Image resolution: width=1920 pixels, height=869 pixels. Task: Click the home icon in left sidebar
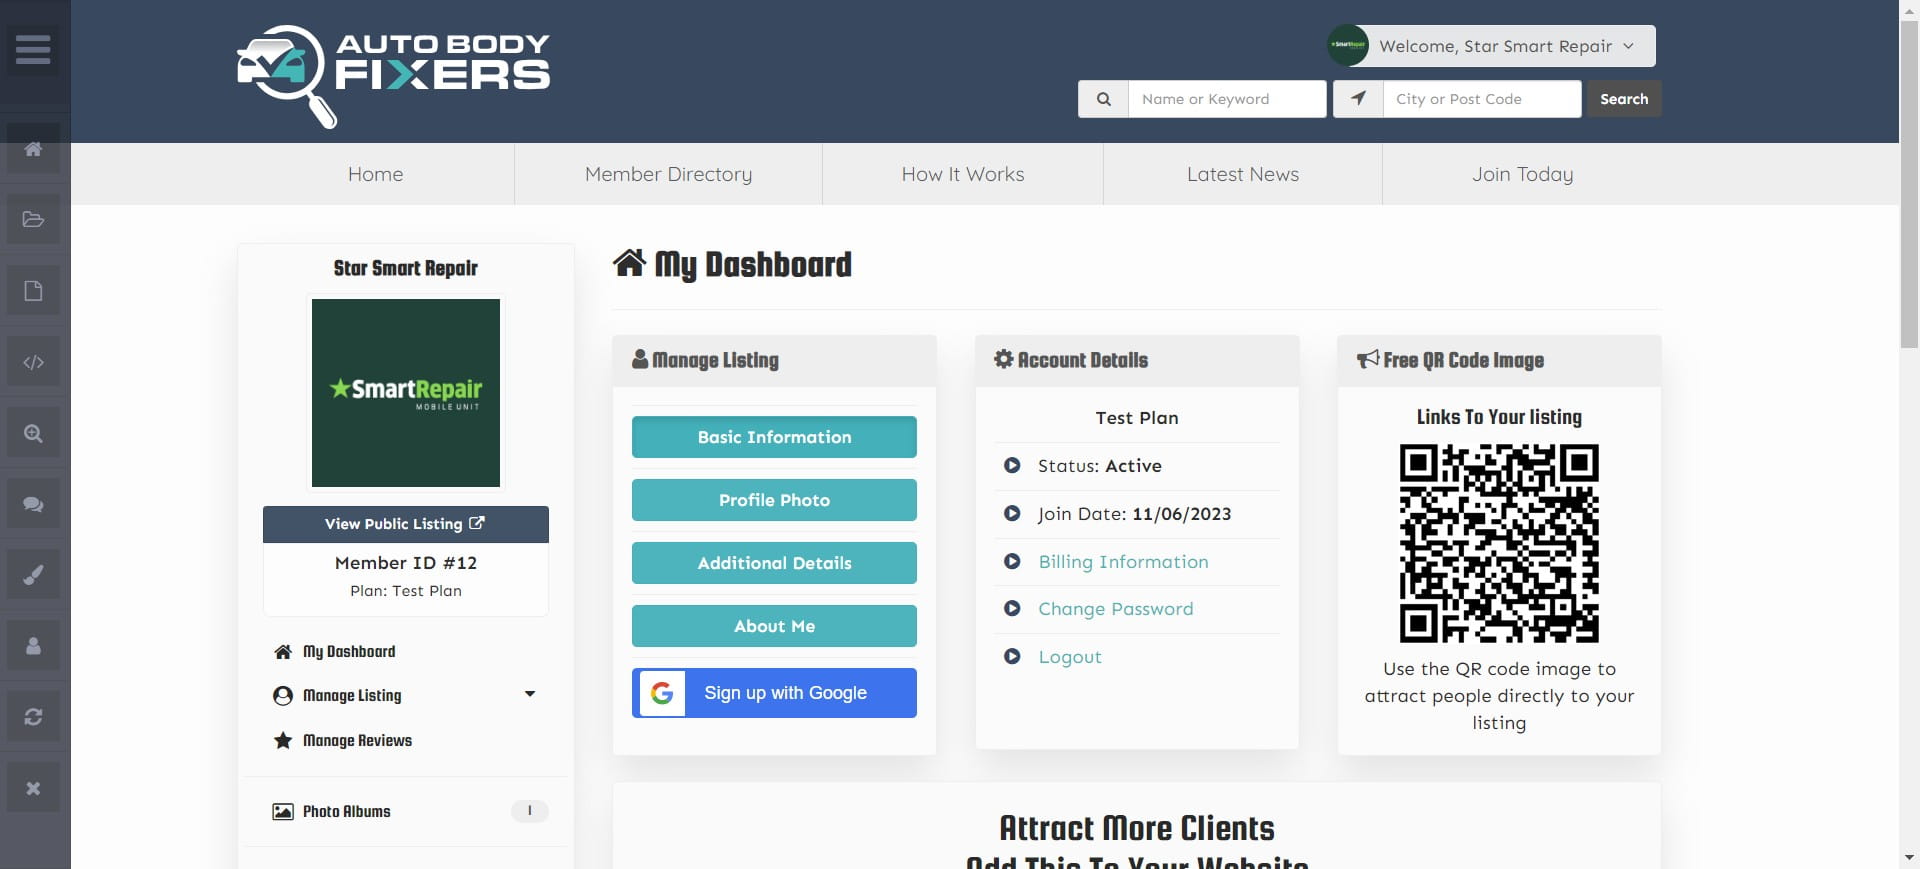click(33, 149)
